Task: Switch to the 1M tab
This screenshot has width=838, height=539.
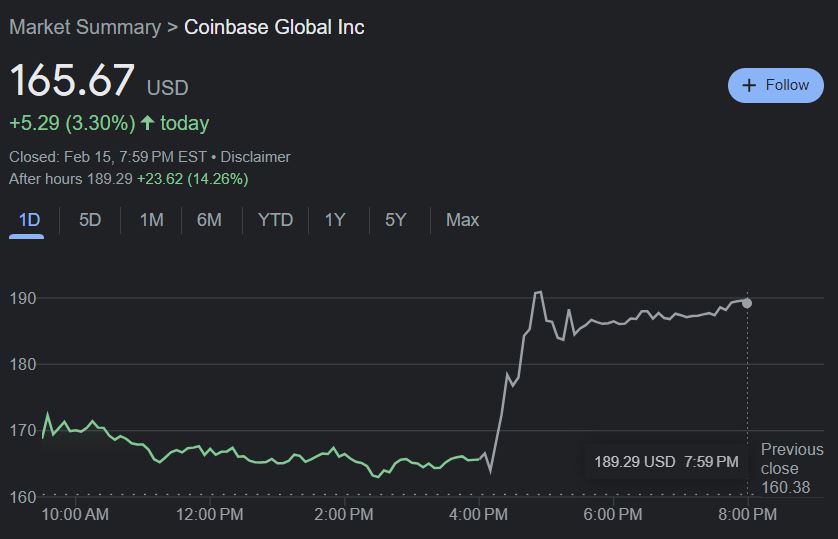Action: pyautogui.click(x=151, y=220)
